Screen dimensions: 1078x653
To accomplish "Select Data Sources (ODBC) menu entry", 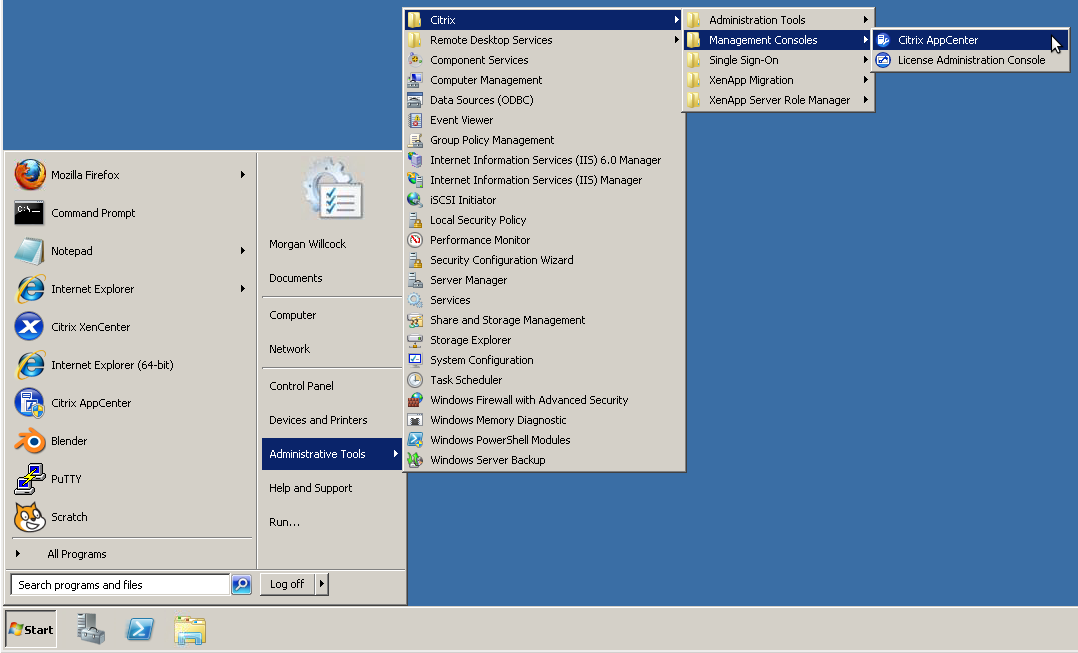I will [544, 100].
